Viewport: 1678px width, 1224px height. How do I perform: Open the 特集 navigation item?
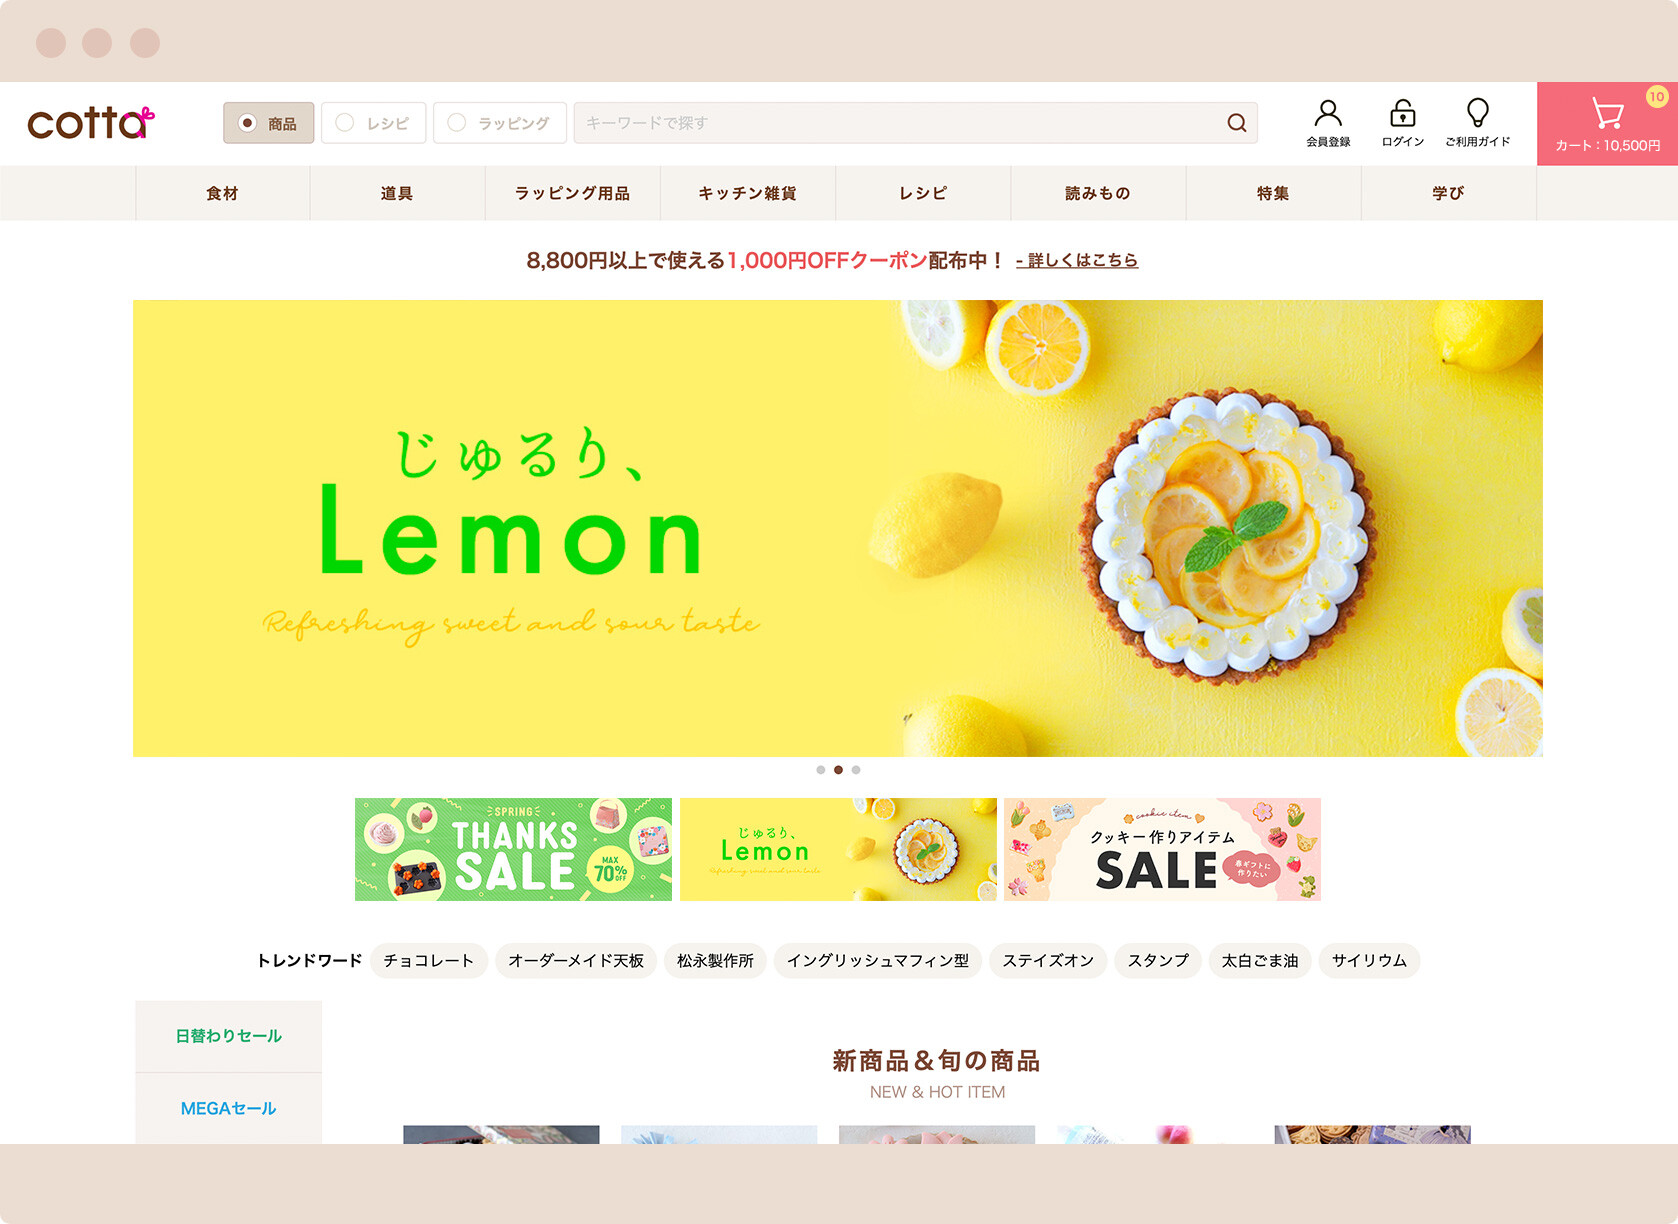coord(1273,193)
